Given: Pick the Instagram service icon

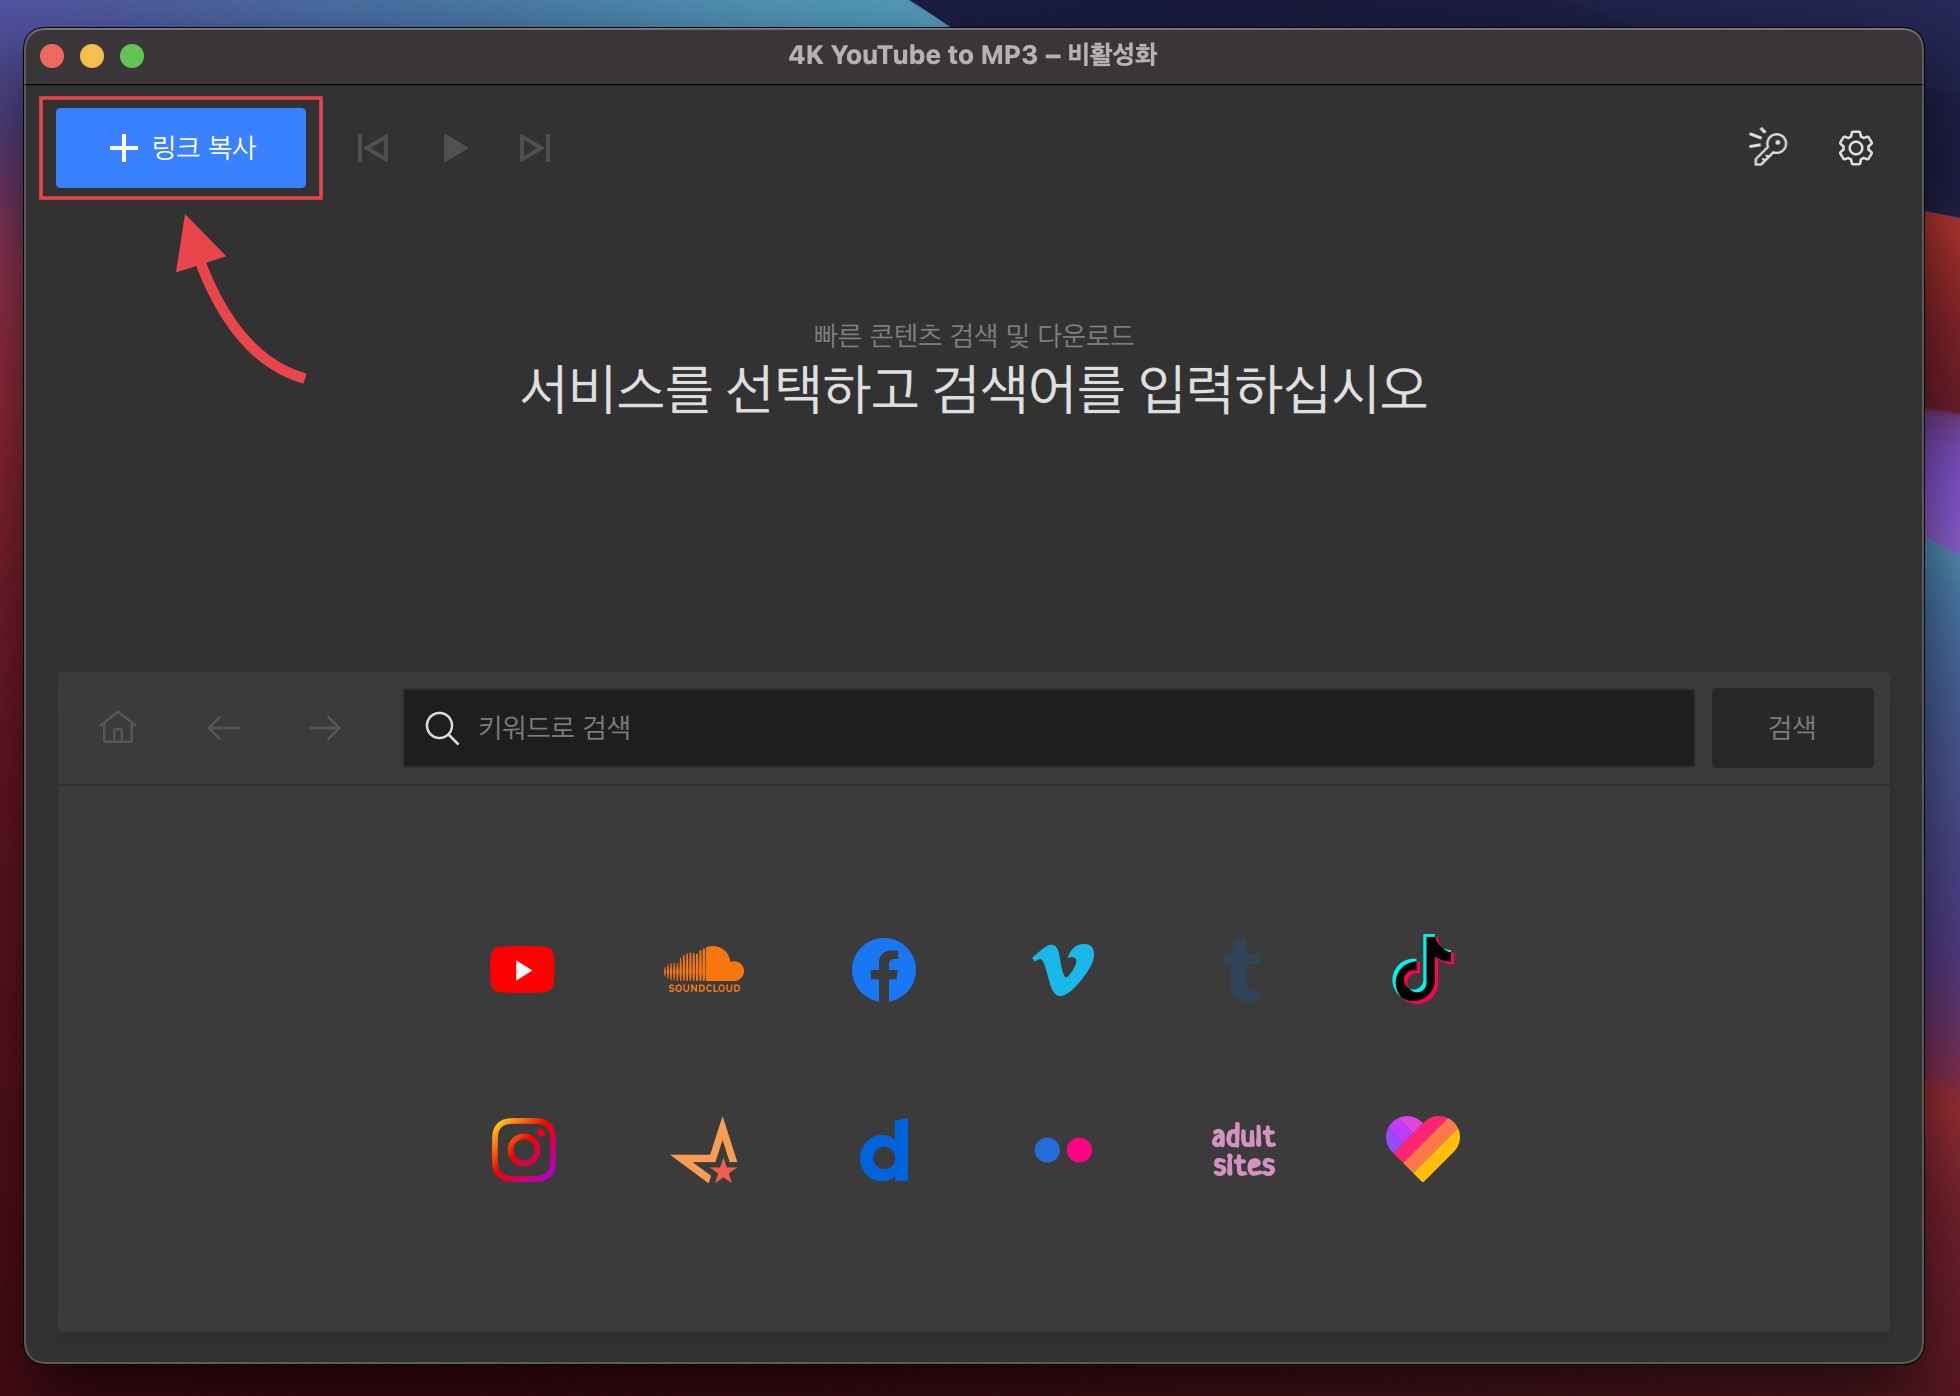Looking at the screenshot, I should click(x=524, y=1149).
